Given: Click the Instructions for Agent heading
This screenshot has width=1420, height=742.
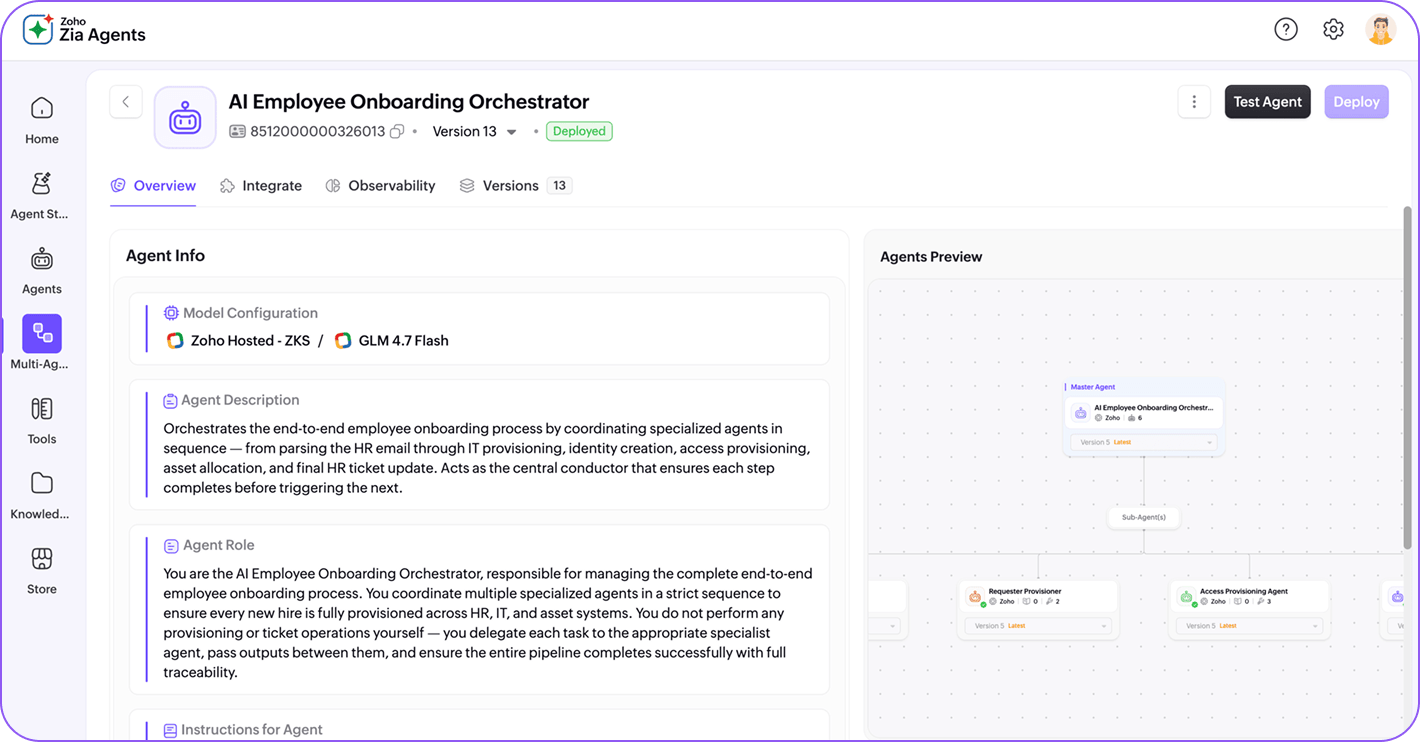Looking at the screenshot, I should click(x=252, y=730).
